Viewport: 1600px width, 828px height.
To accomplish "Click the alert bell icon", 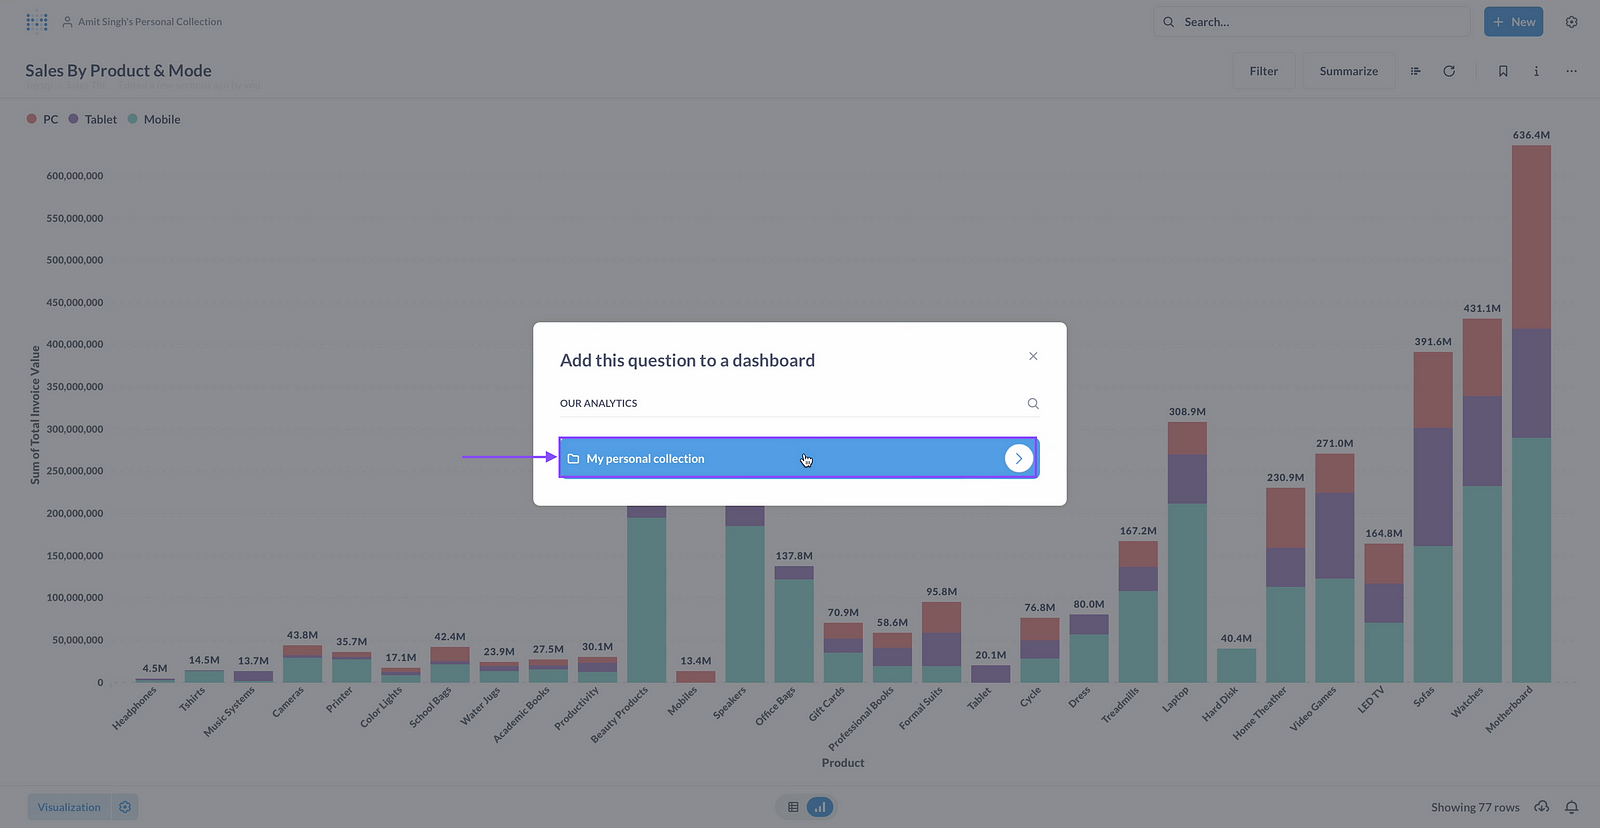I will (x=1572, y=807).
